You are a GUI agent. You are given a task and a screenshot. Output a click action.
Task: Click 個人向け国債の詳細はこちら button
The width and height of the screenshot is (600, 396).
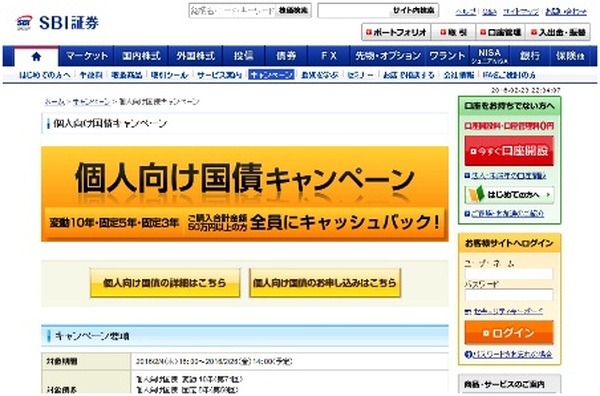pos(165,283)
